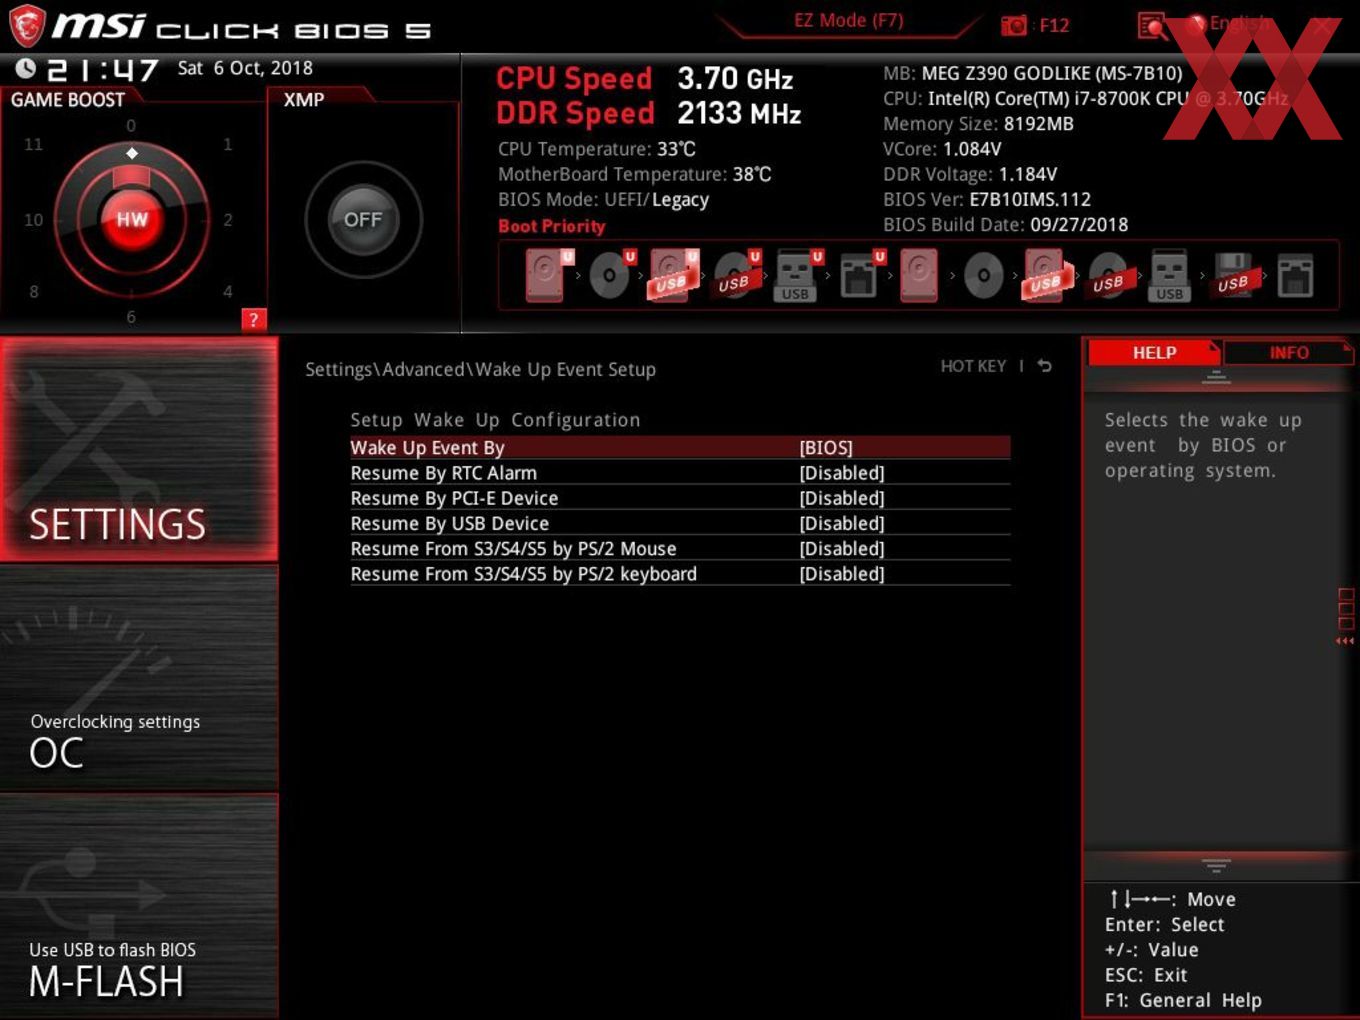
Task: Click the Boot Priority label
Action: [x=552, y=226]
